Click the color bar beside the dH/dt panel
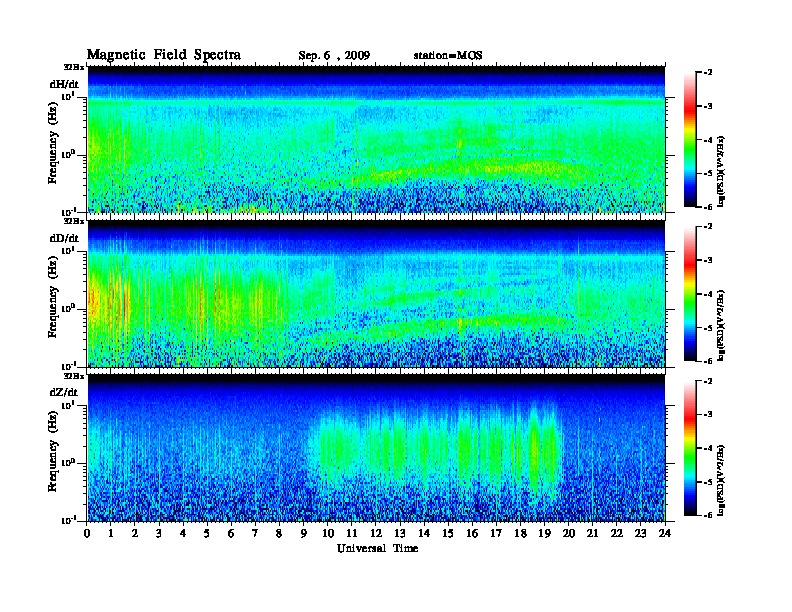 pyautogui.click(x=690, y=139)
